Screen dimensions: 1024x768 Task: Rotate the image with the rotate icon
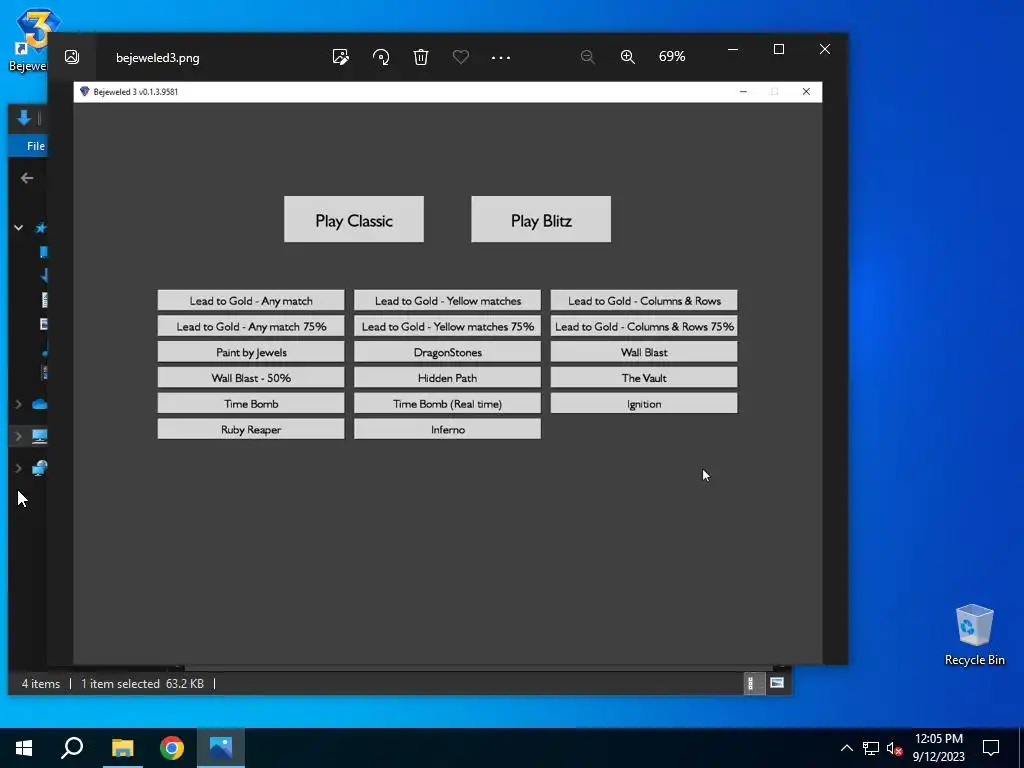click(381, 57)
